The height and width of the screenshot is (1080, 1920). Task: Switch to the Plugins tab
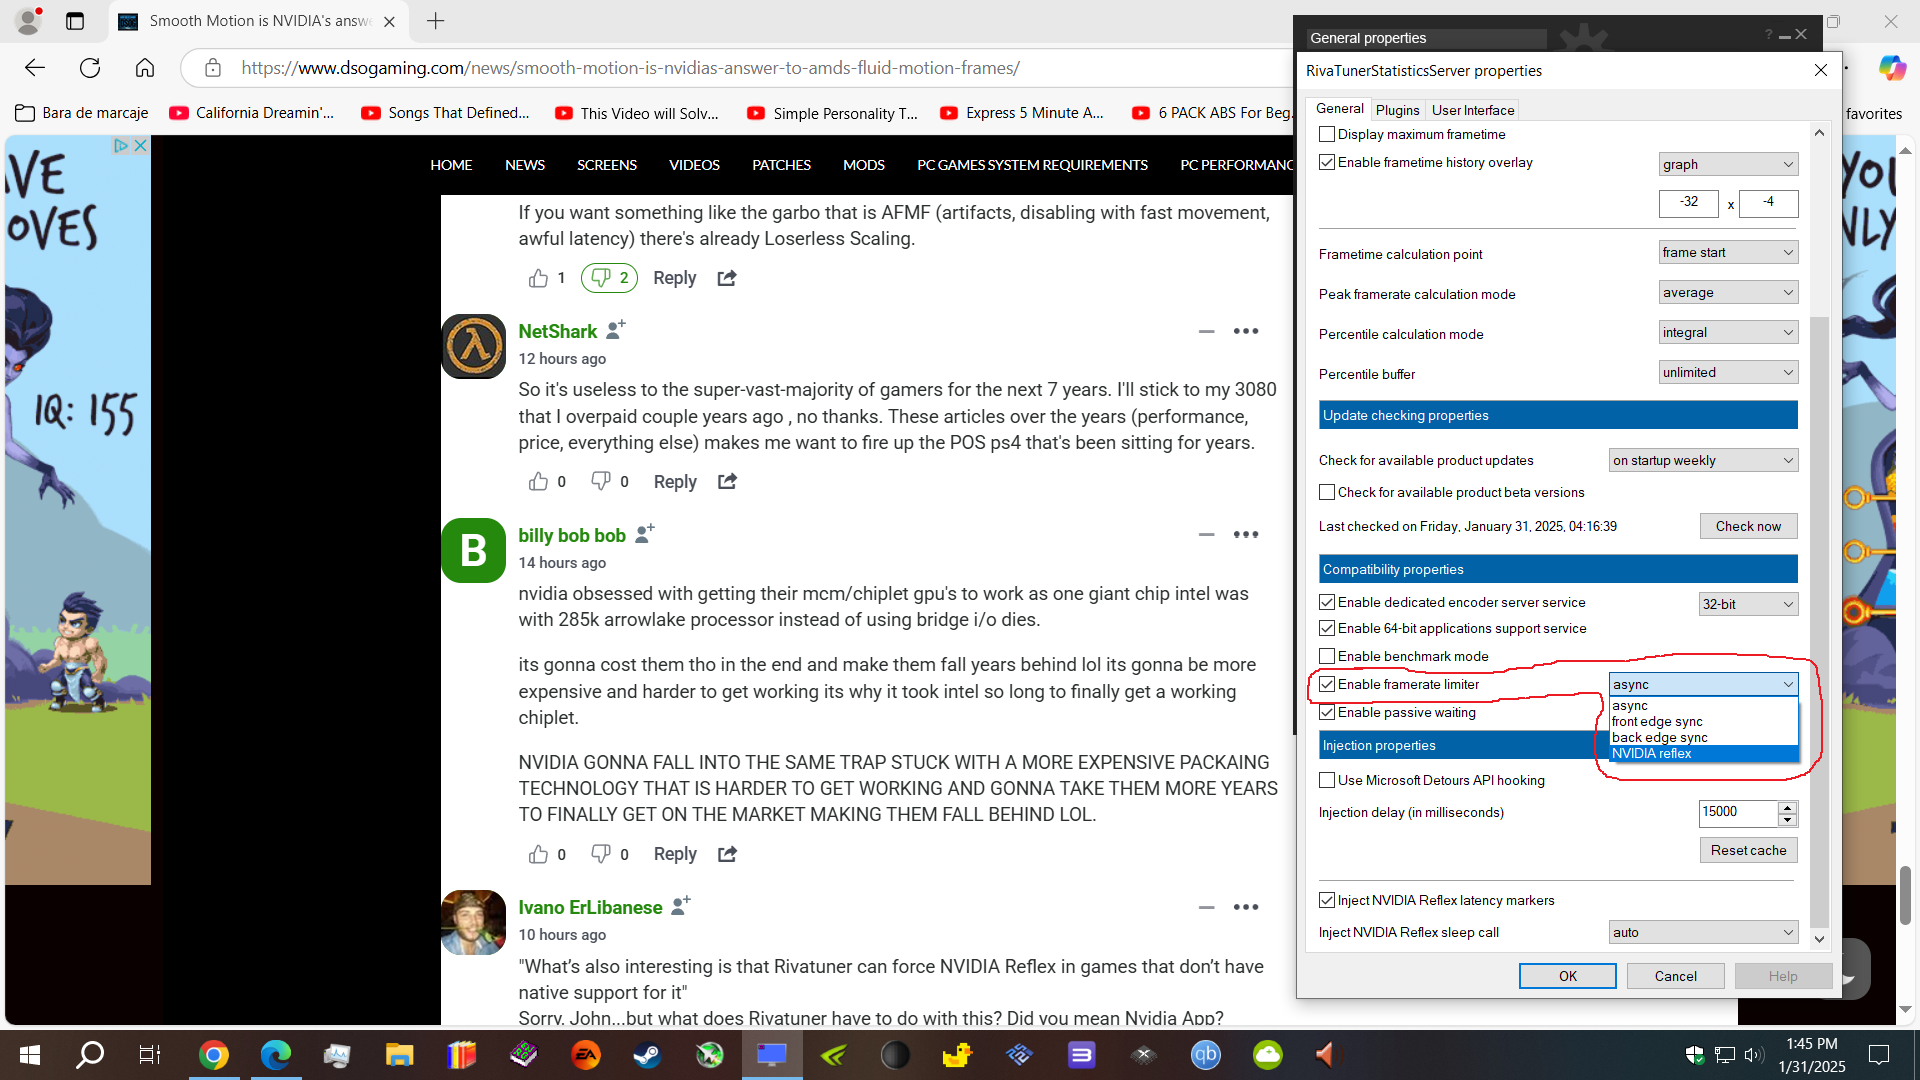tap(1397, 110)
